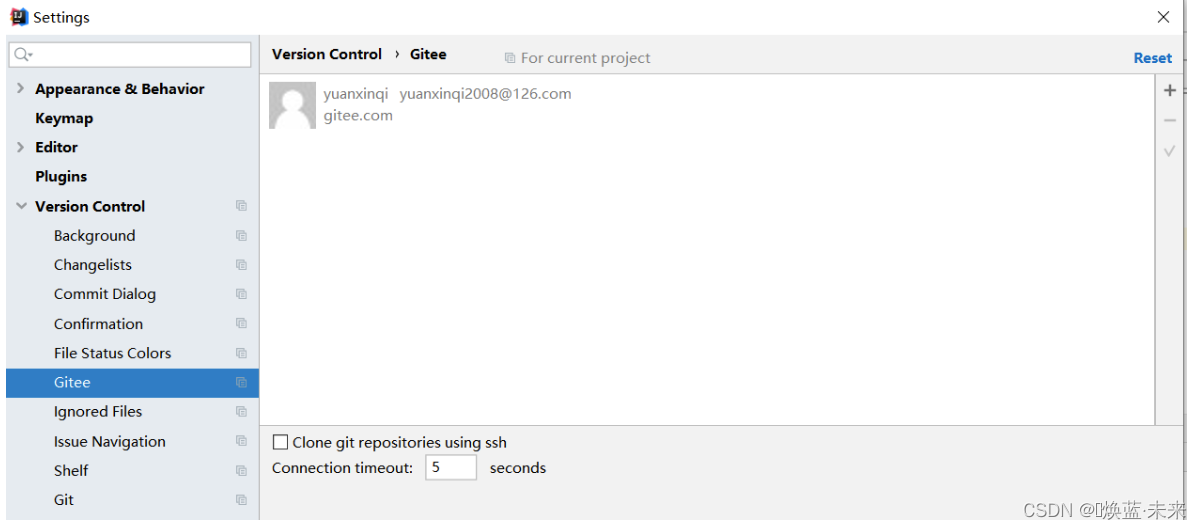This screenshot has width=1202, height=529.
Task: Add a new Gitee account with plus icon
Action: click(x=1169, y=91)
